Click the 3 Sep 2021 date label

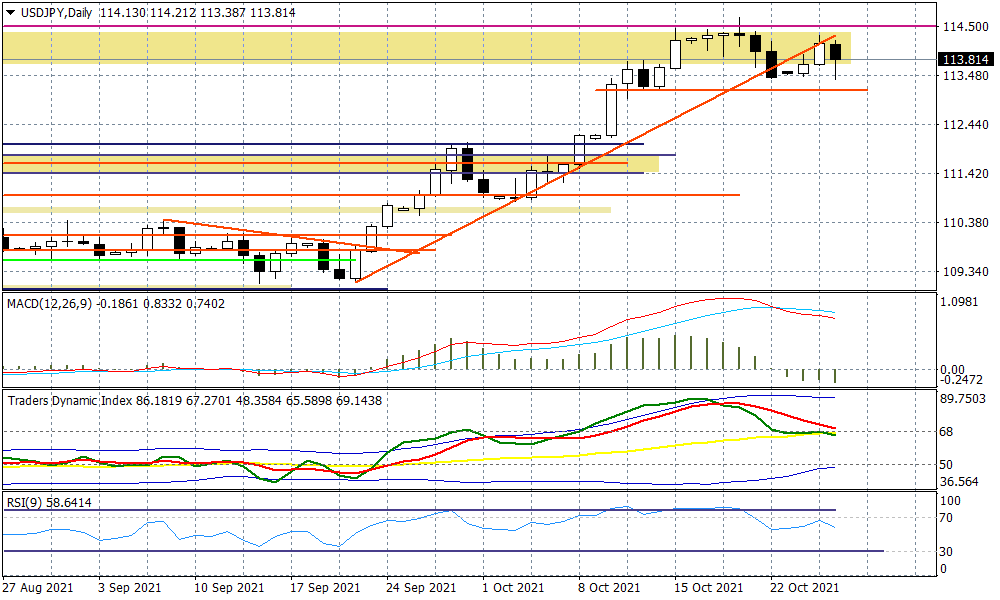click(x=129, y=588)
